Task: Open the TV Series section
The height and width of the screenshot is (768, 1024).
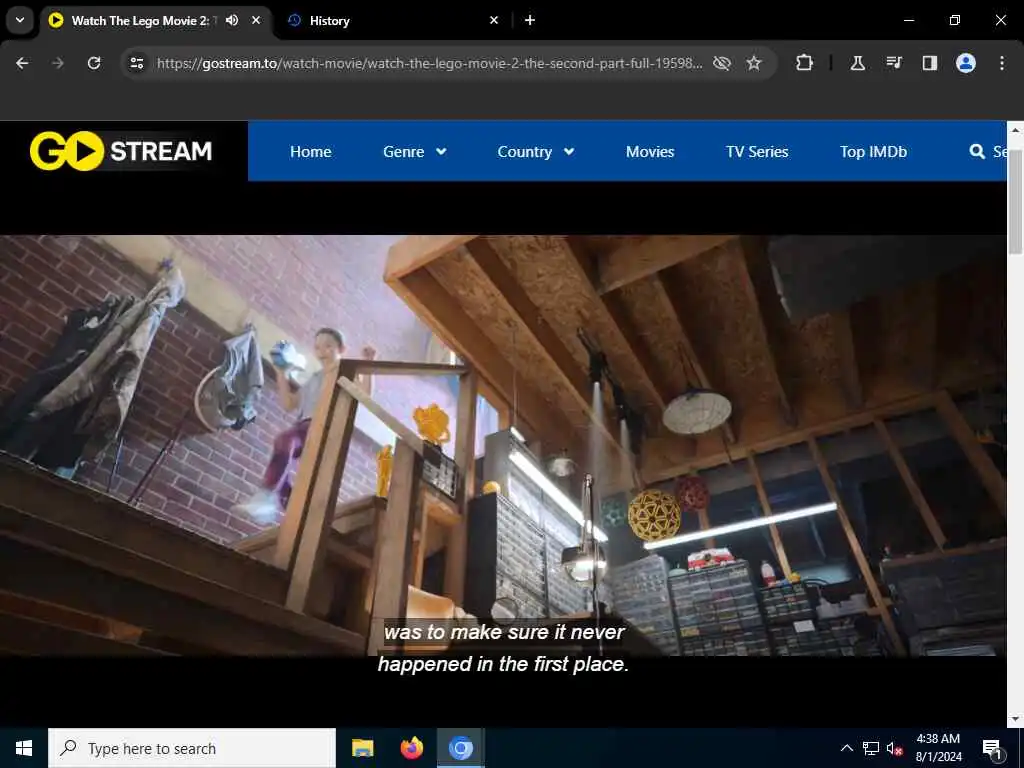Action: click(x=757, y=152)
